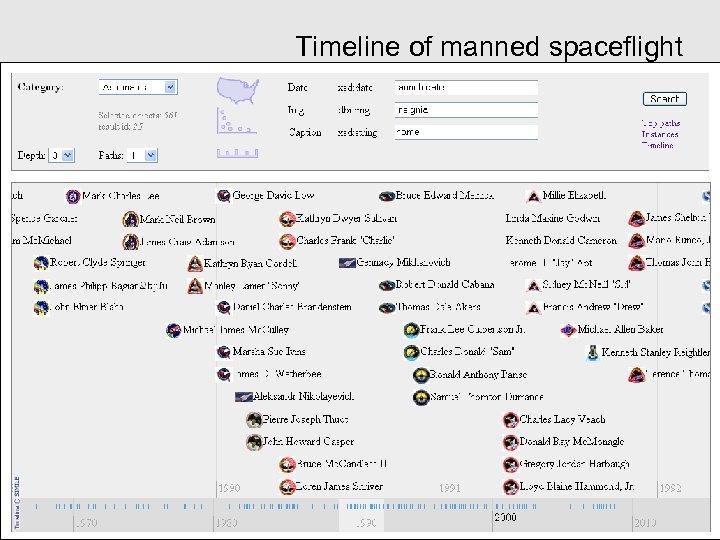
Task: Click mission patch beside Lloyd Blaine Hammond, Jr.
Action: tap(511, 486)
